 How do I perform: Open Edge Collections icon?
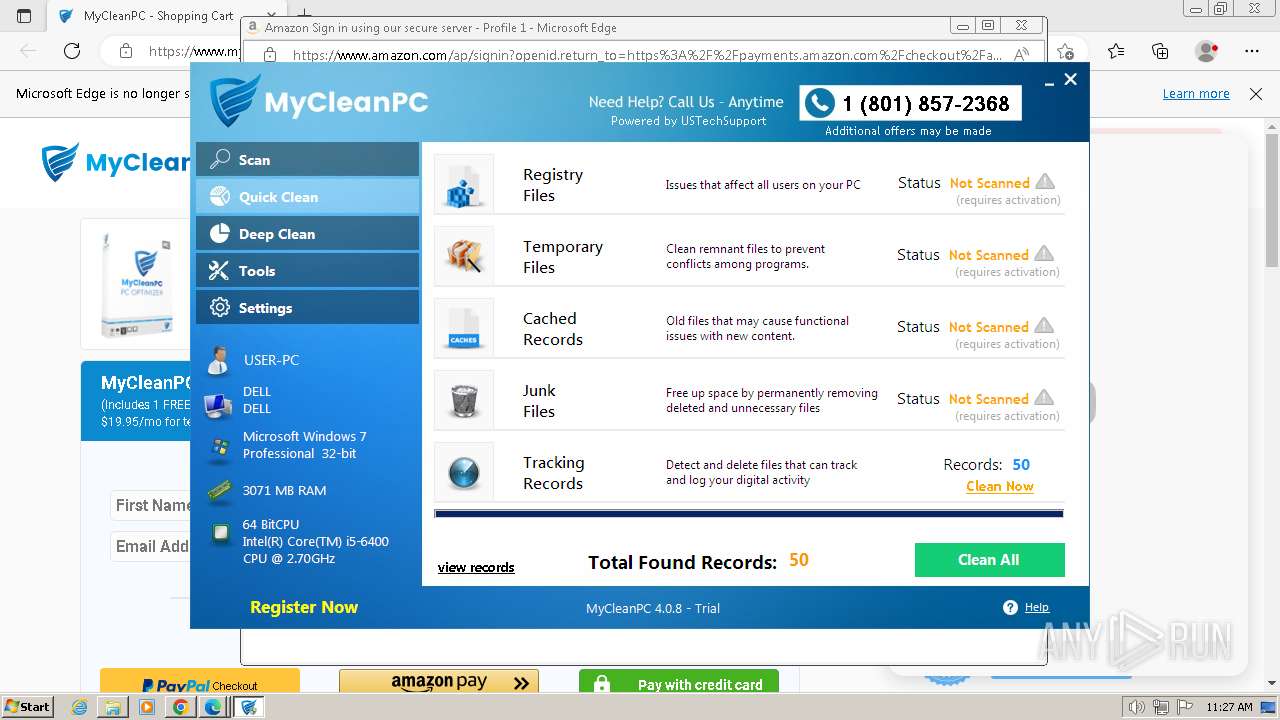[1160, 51]
